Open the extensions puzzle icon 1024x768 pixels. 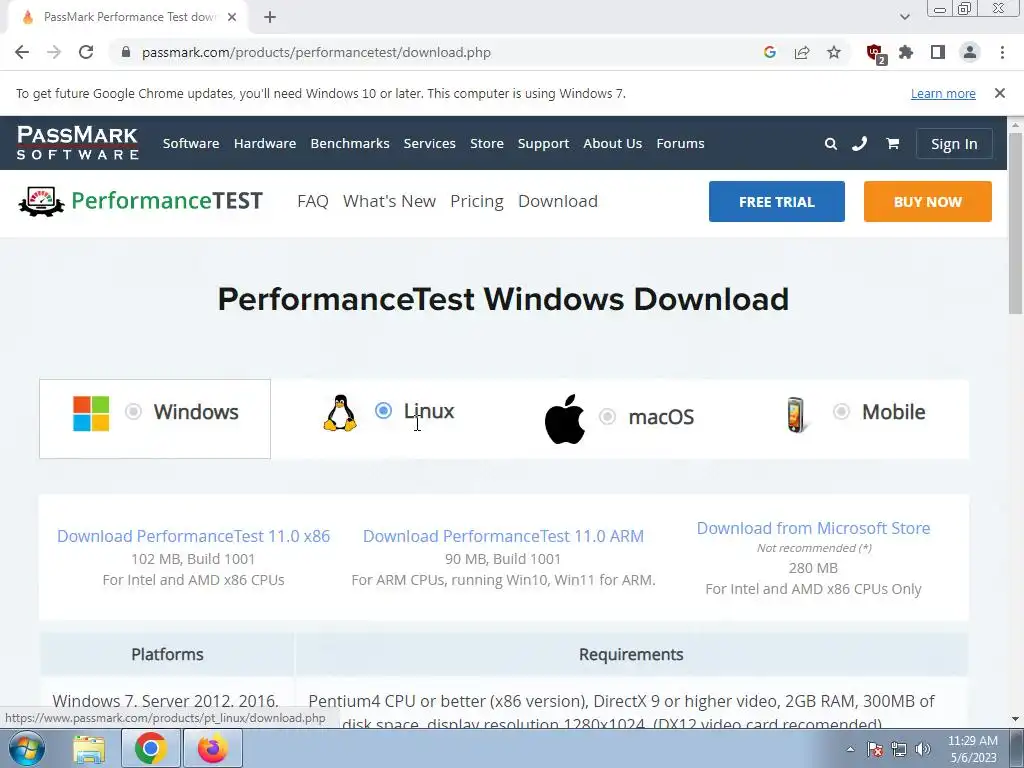click(x=906, y=52)
